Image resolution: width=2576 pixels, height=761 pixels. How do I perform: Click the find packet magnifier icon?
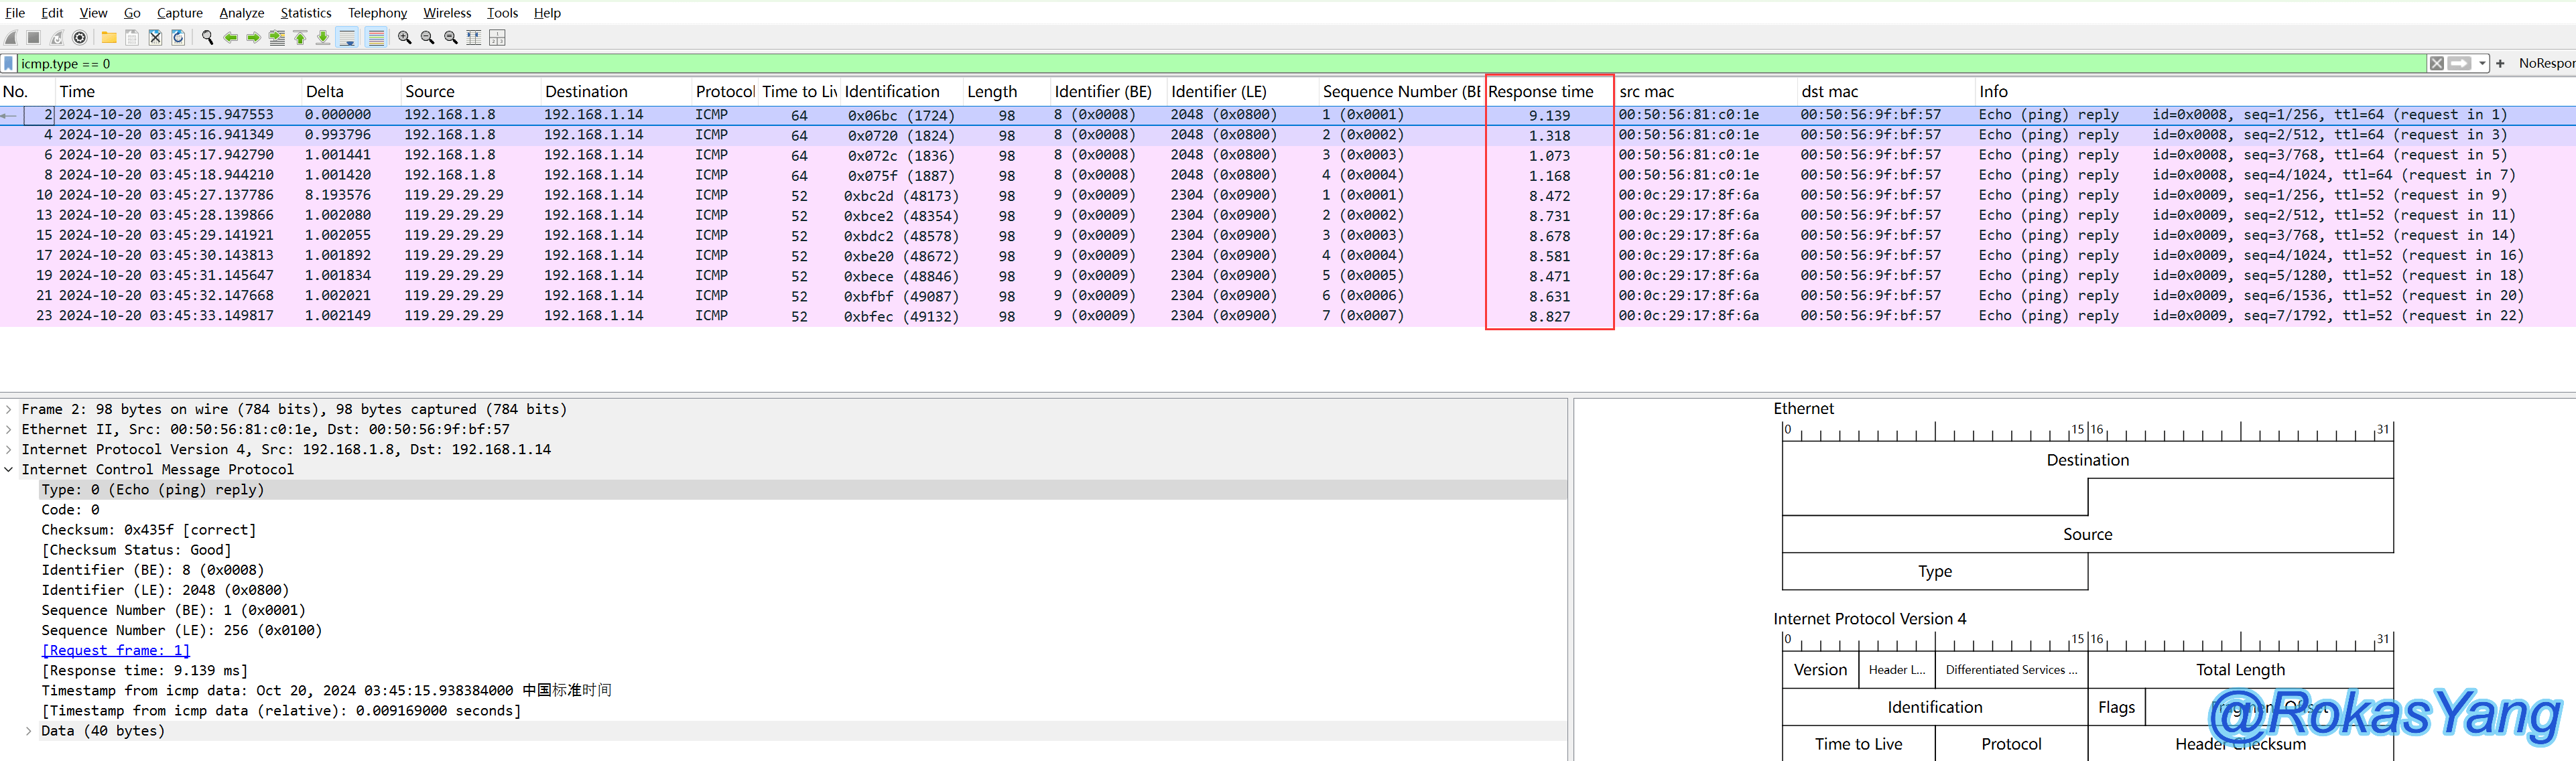pos(207,38)
